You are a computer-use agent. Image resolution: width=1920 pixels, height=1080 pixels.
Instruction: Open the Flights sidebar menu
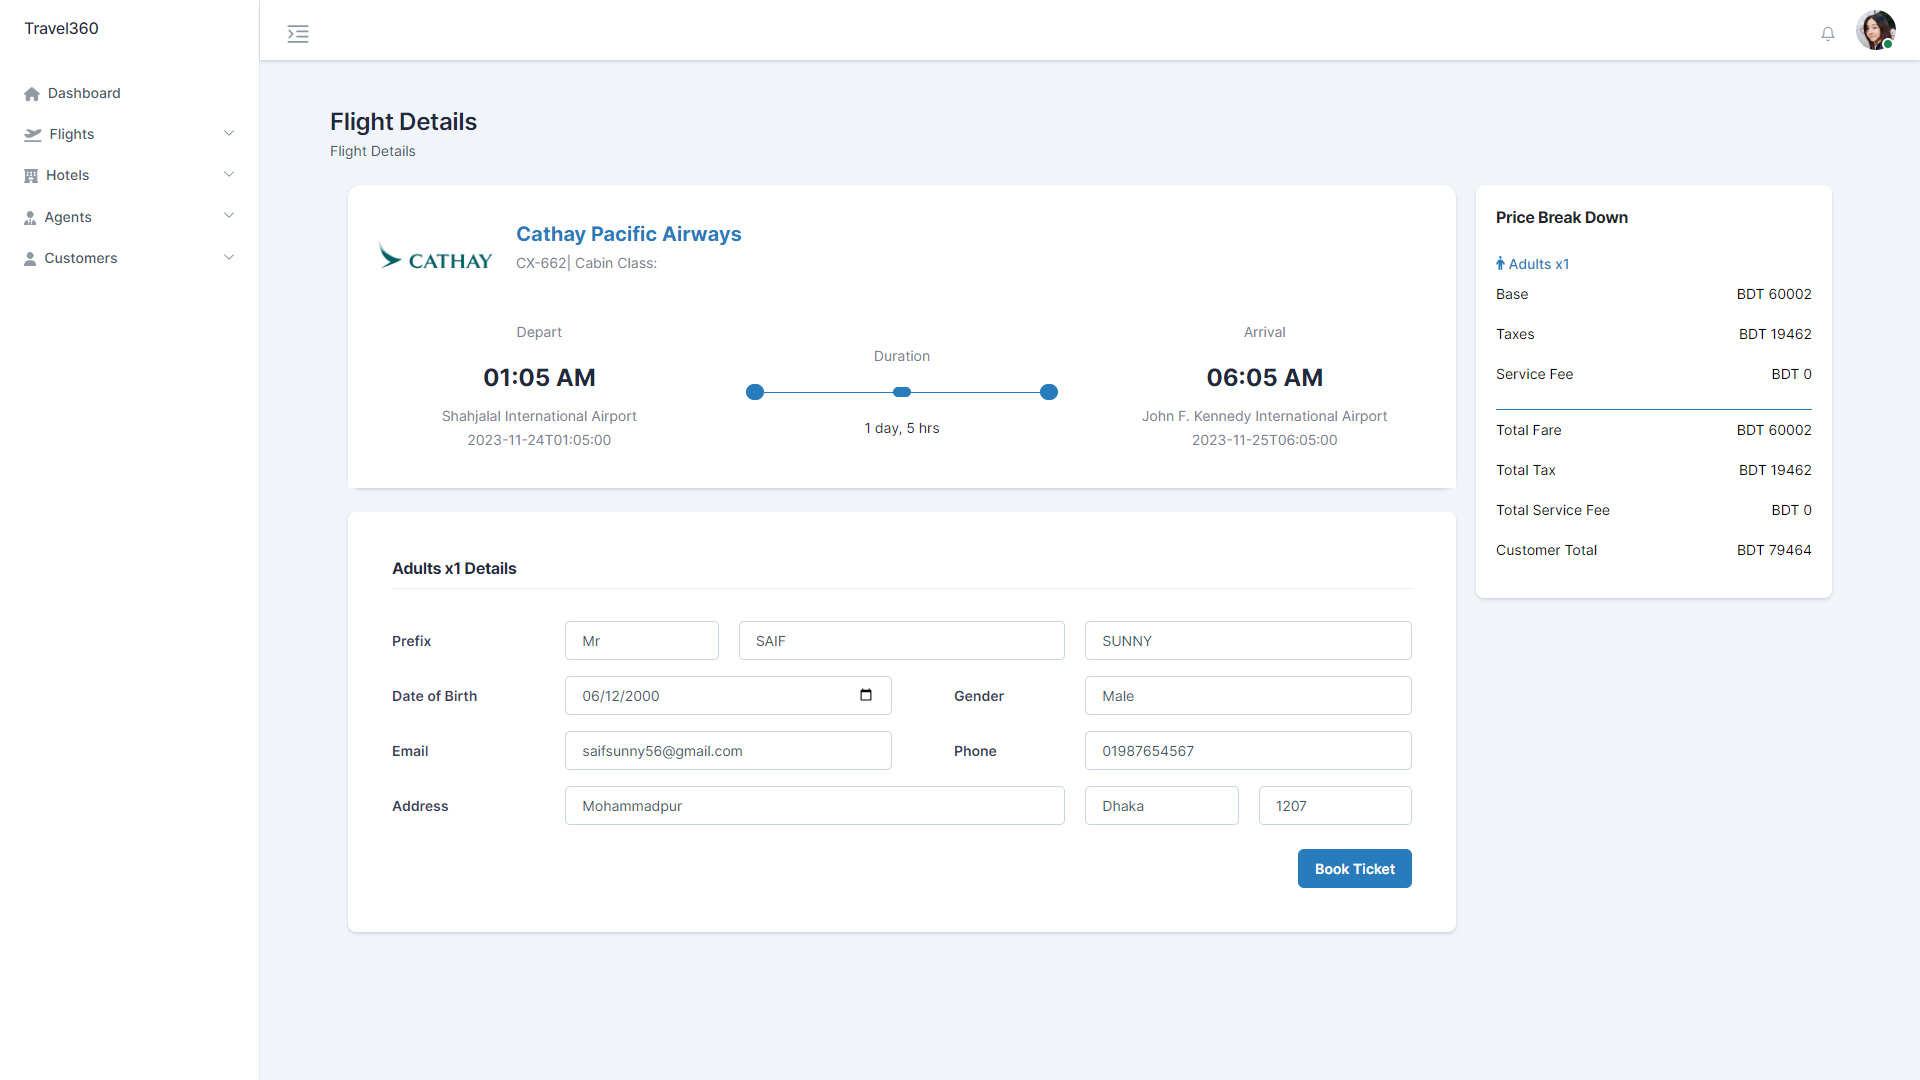click(x=130, y=134)
